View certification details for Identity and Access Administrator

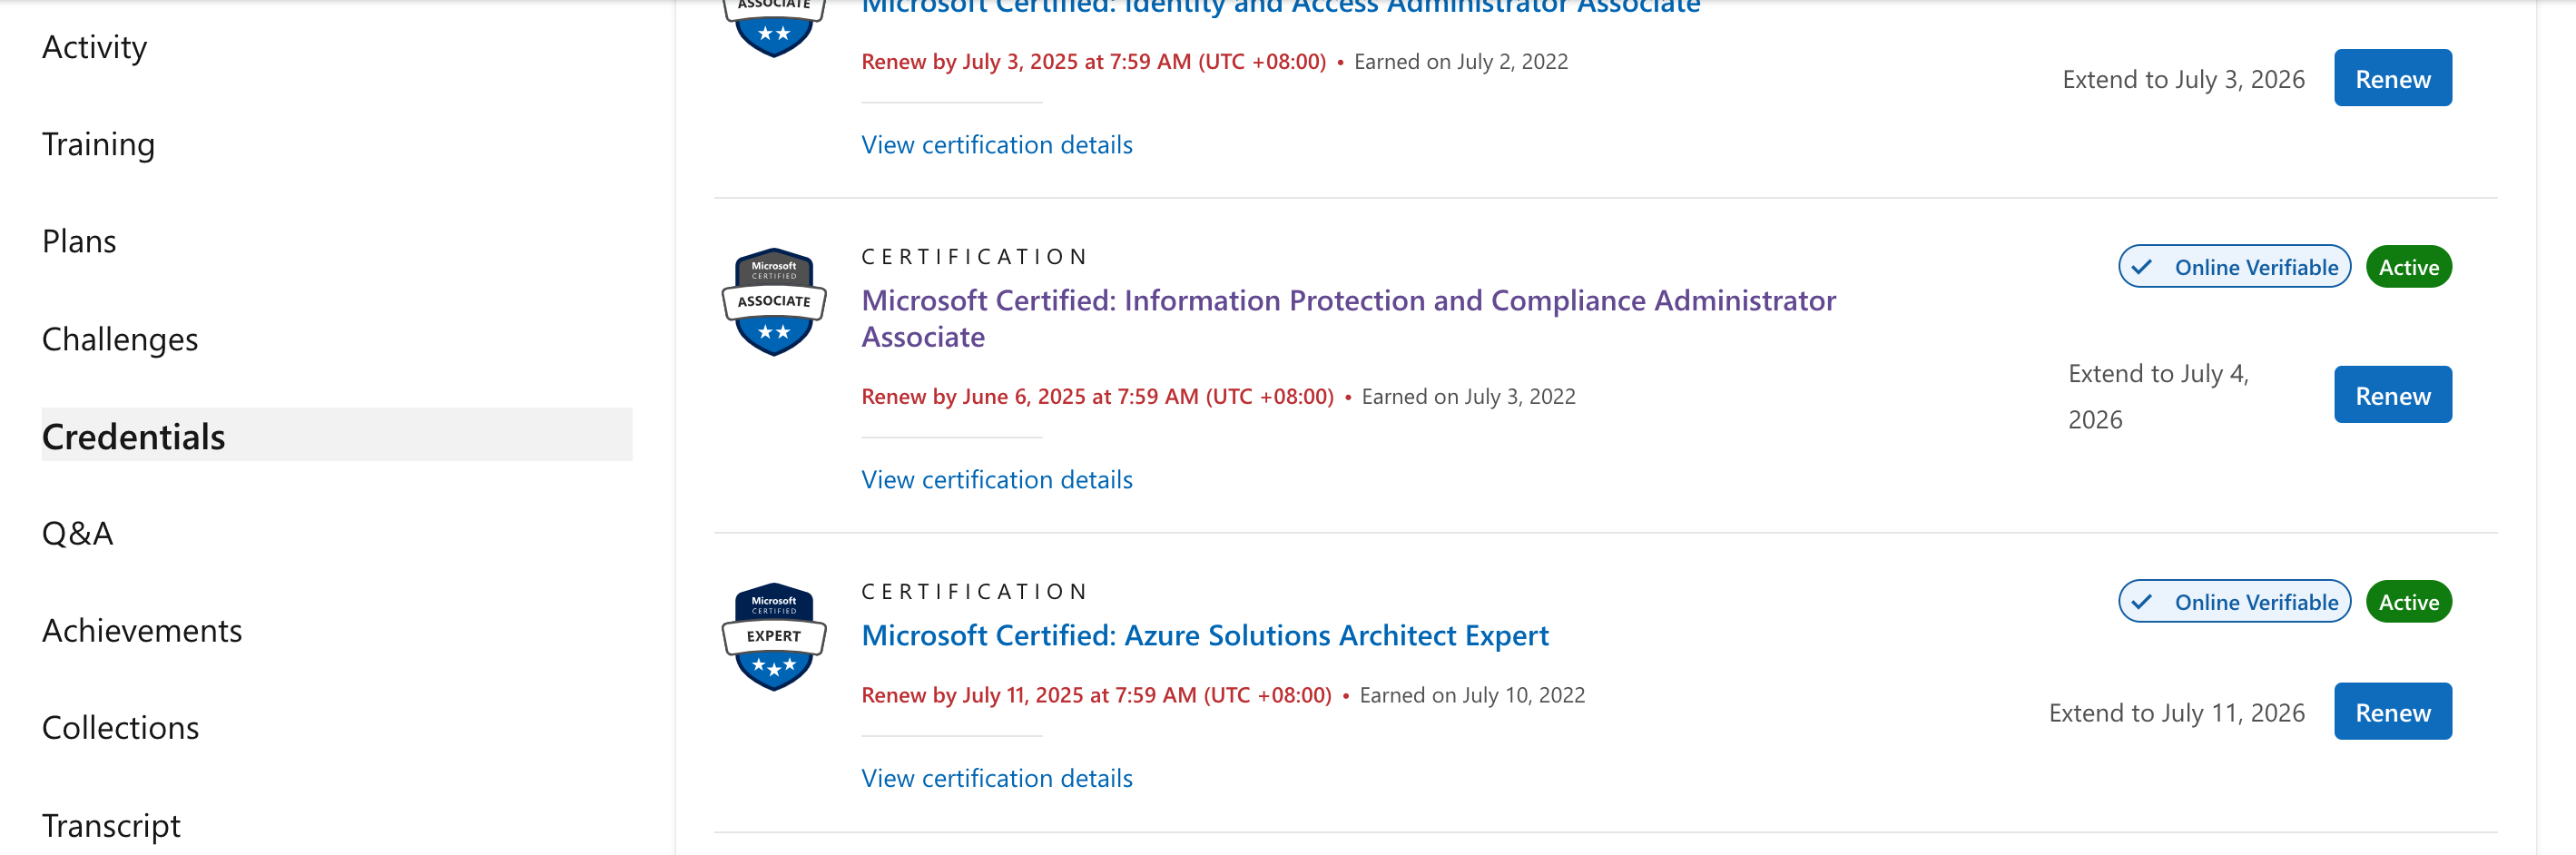click(x=996, y=145)
